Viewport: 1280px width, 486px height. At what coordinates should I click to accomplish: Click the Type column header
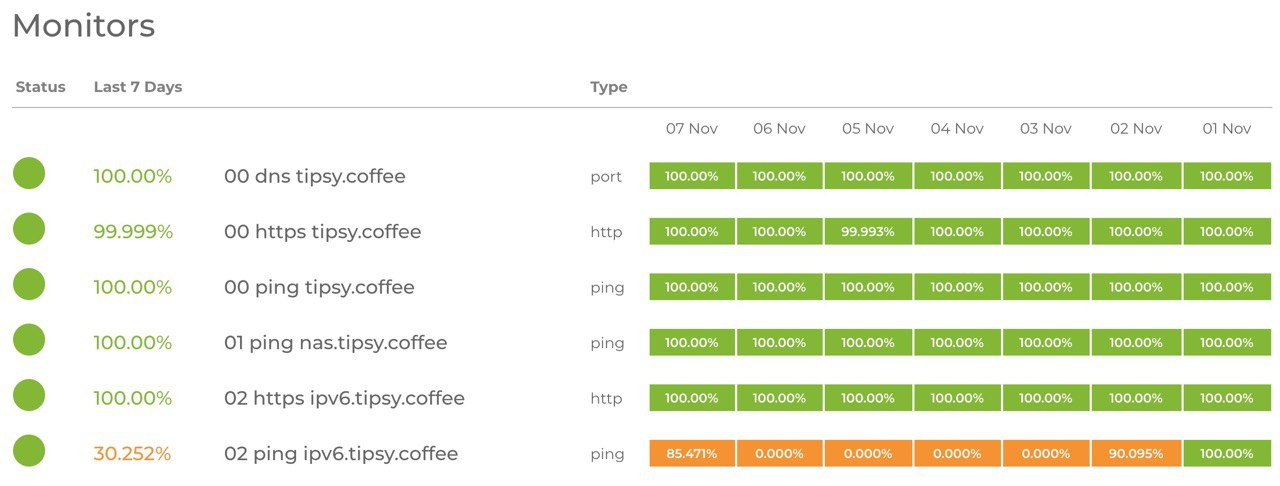coord(609,88)
